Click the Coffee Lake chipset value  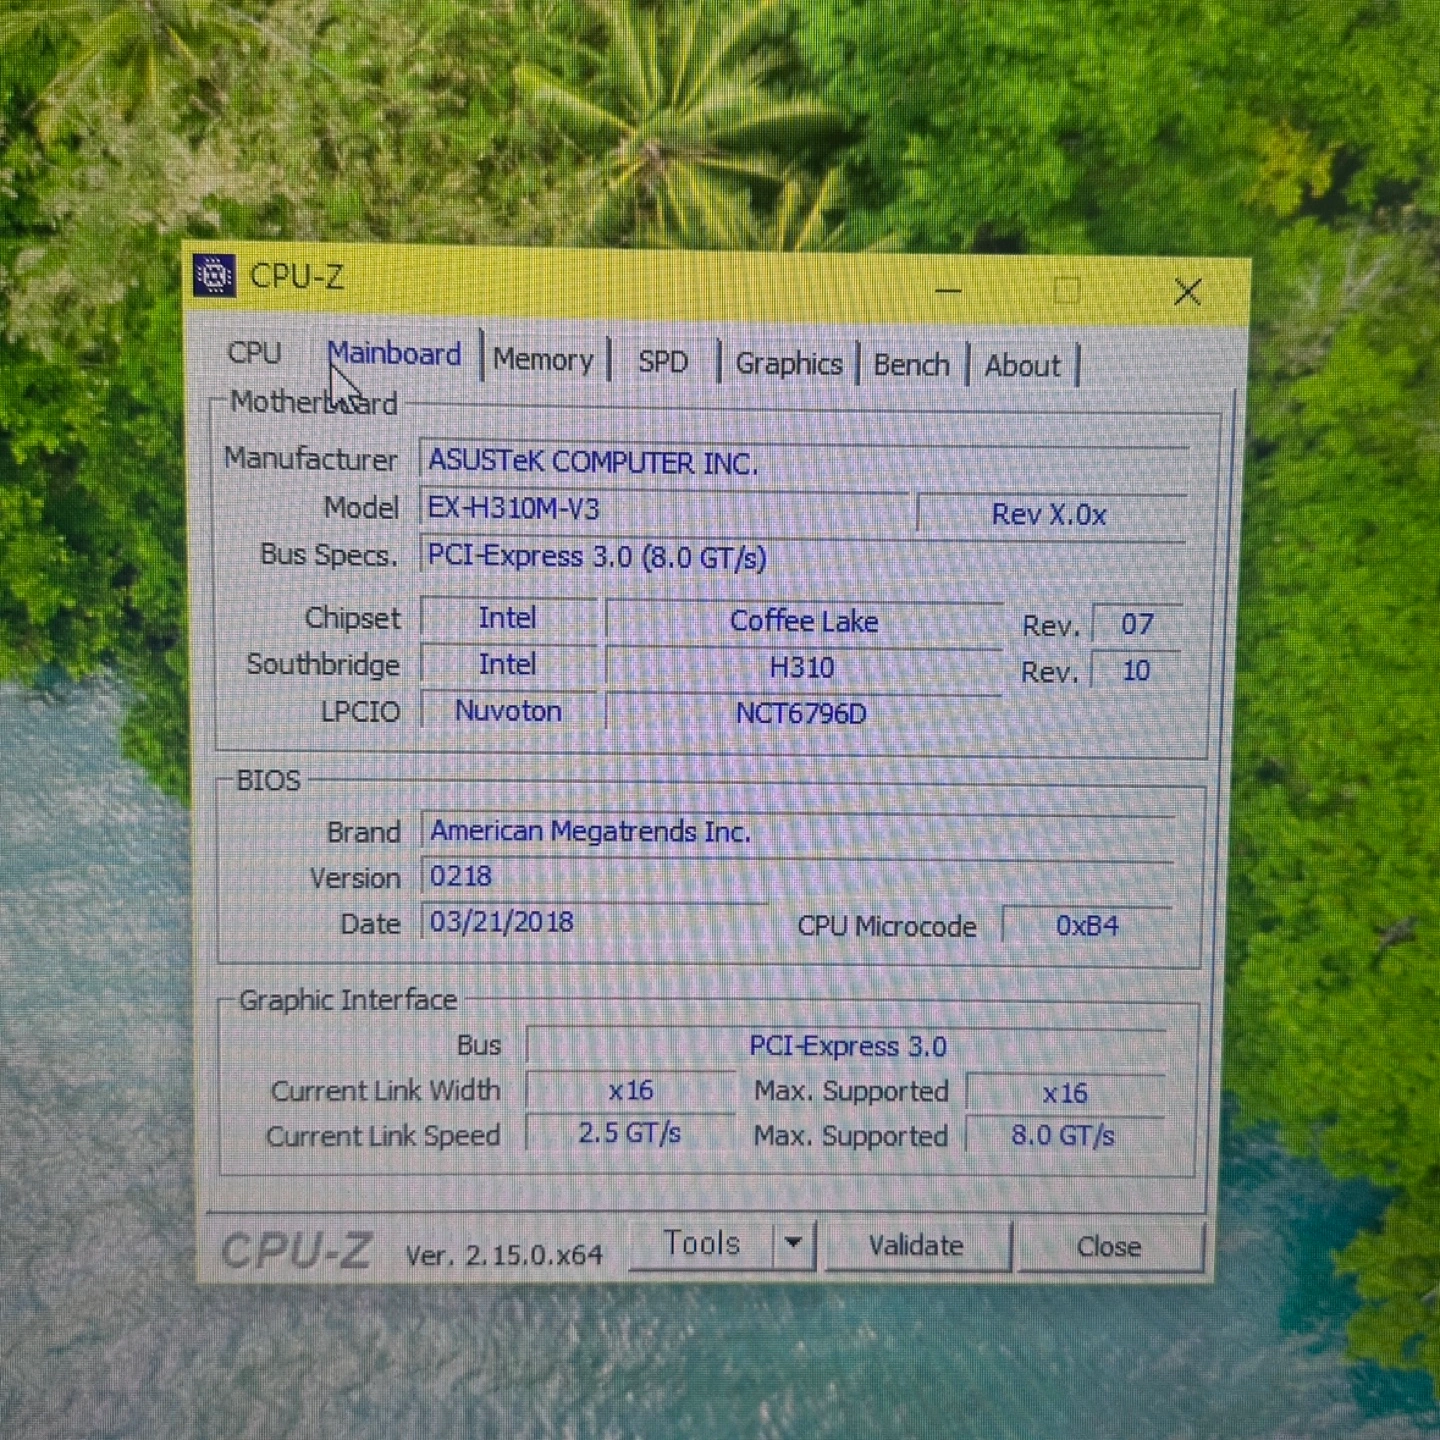(804, 621)
